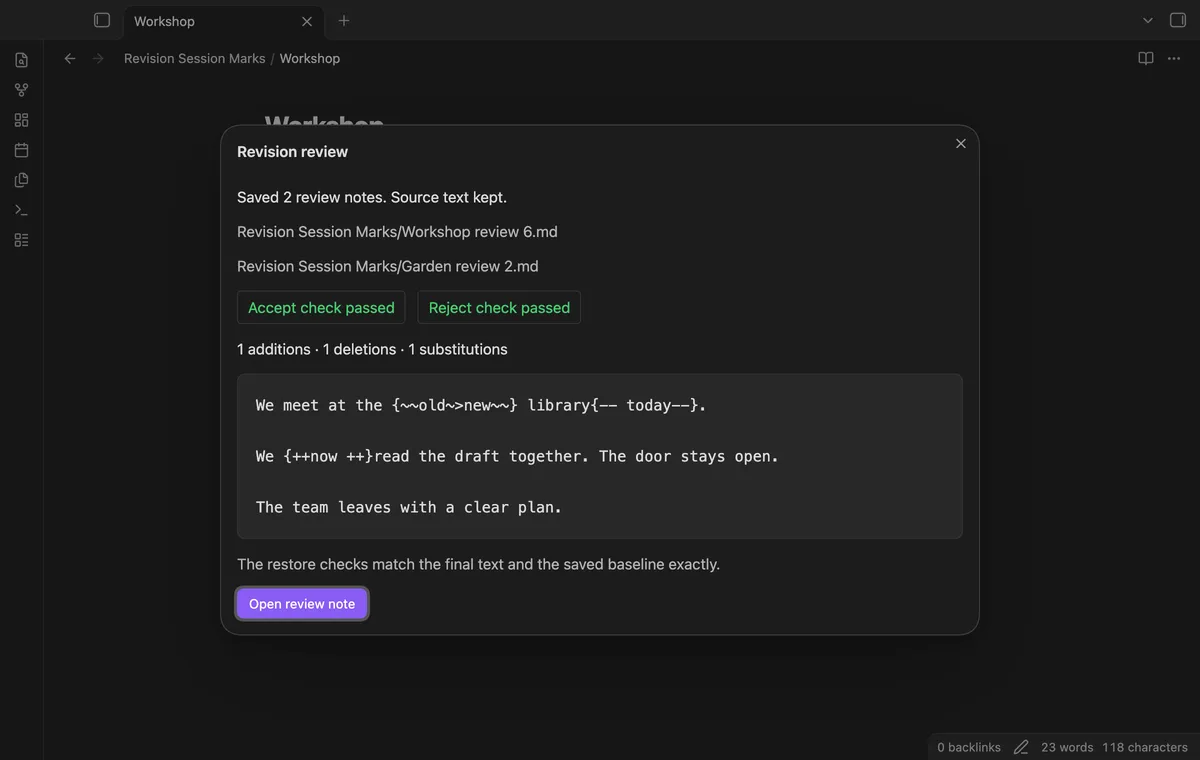The height and width of the screenshot is (760, 1200).
Task: Click the restore checks match sentence
Action: 478,564
